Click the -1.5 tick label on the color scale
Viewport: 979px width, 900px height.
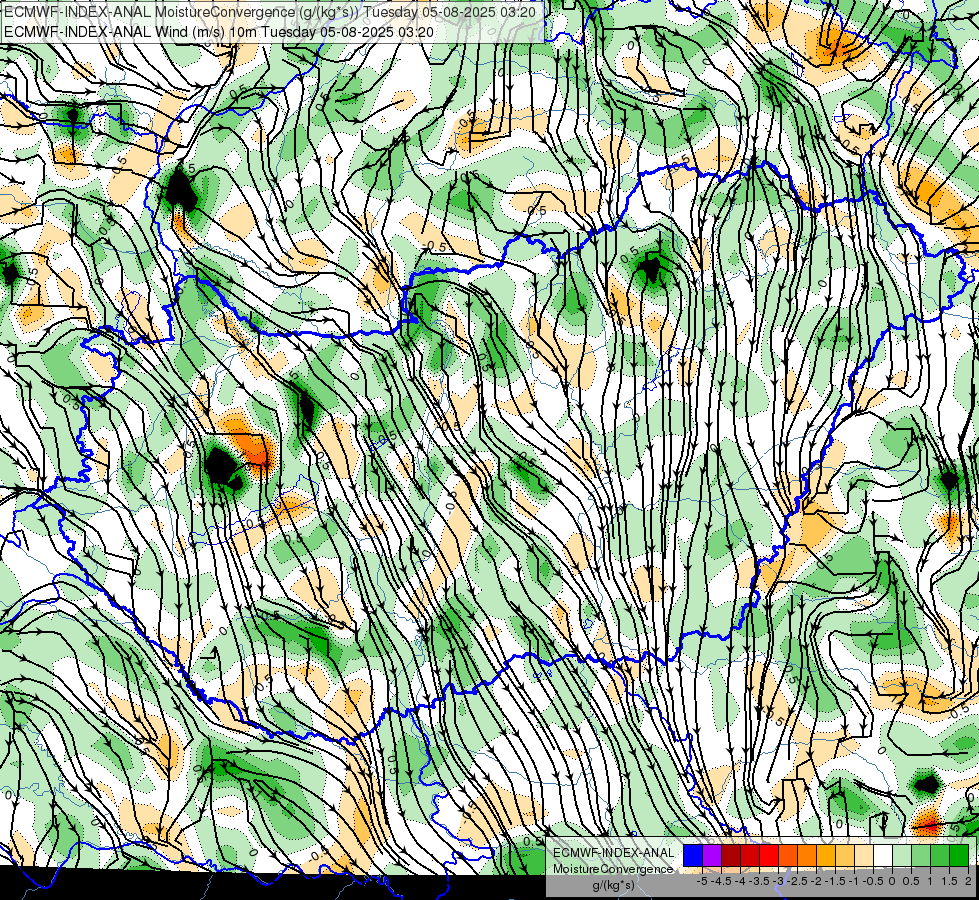[x=835, y=881]
